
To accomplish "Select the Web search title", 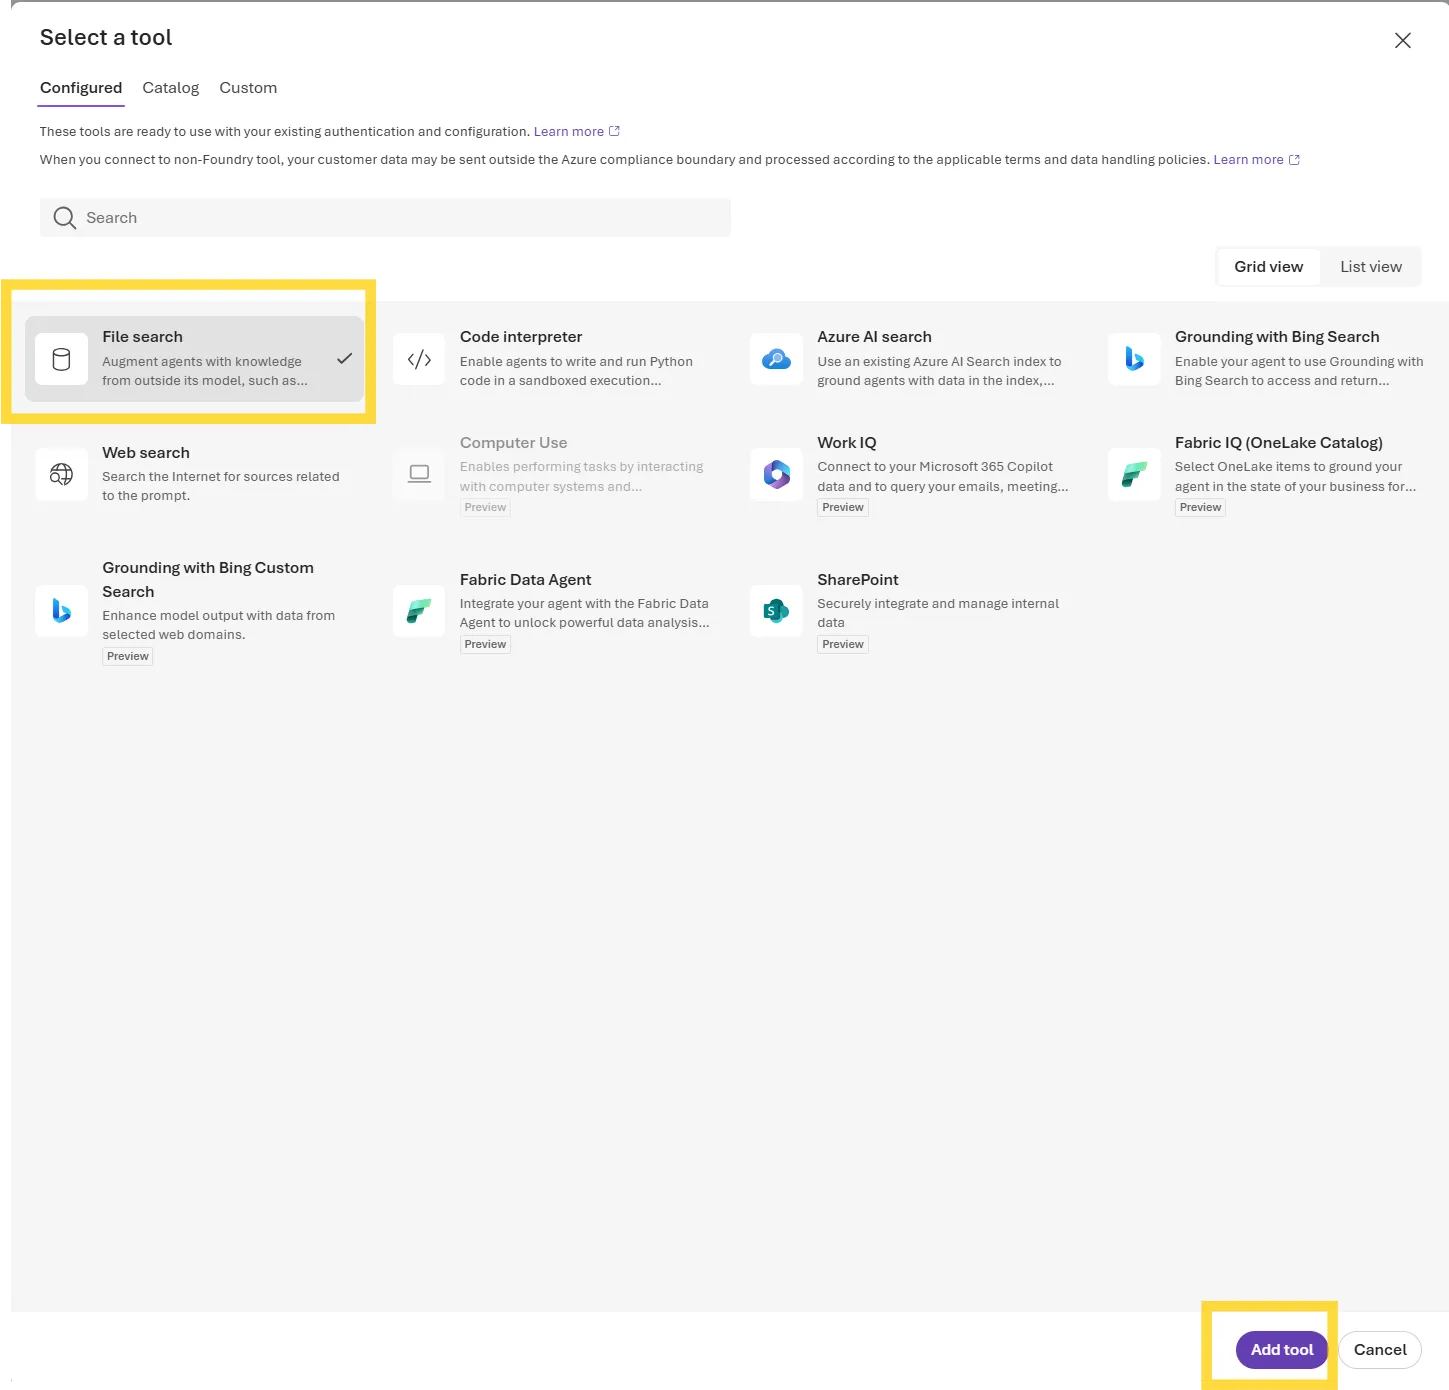I will pyautogui.click(x=146, y=453).
